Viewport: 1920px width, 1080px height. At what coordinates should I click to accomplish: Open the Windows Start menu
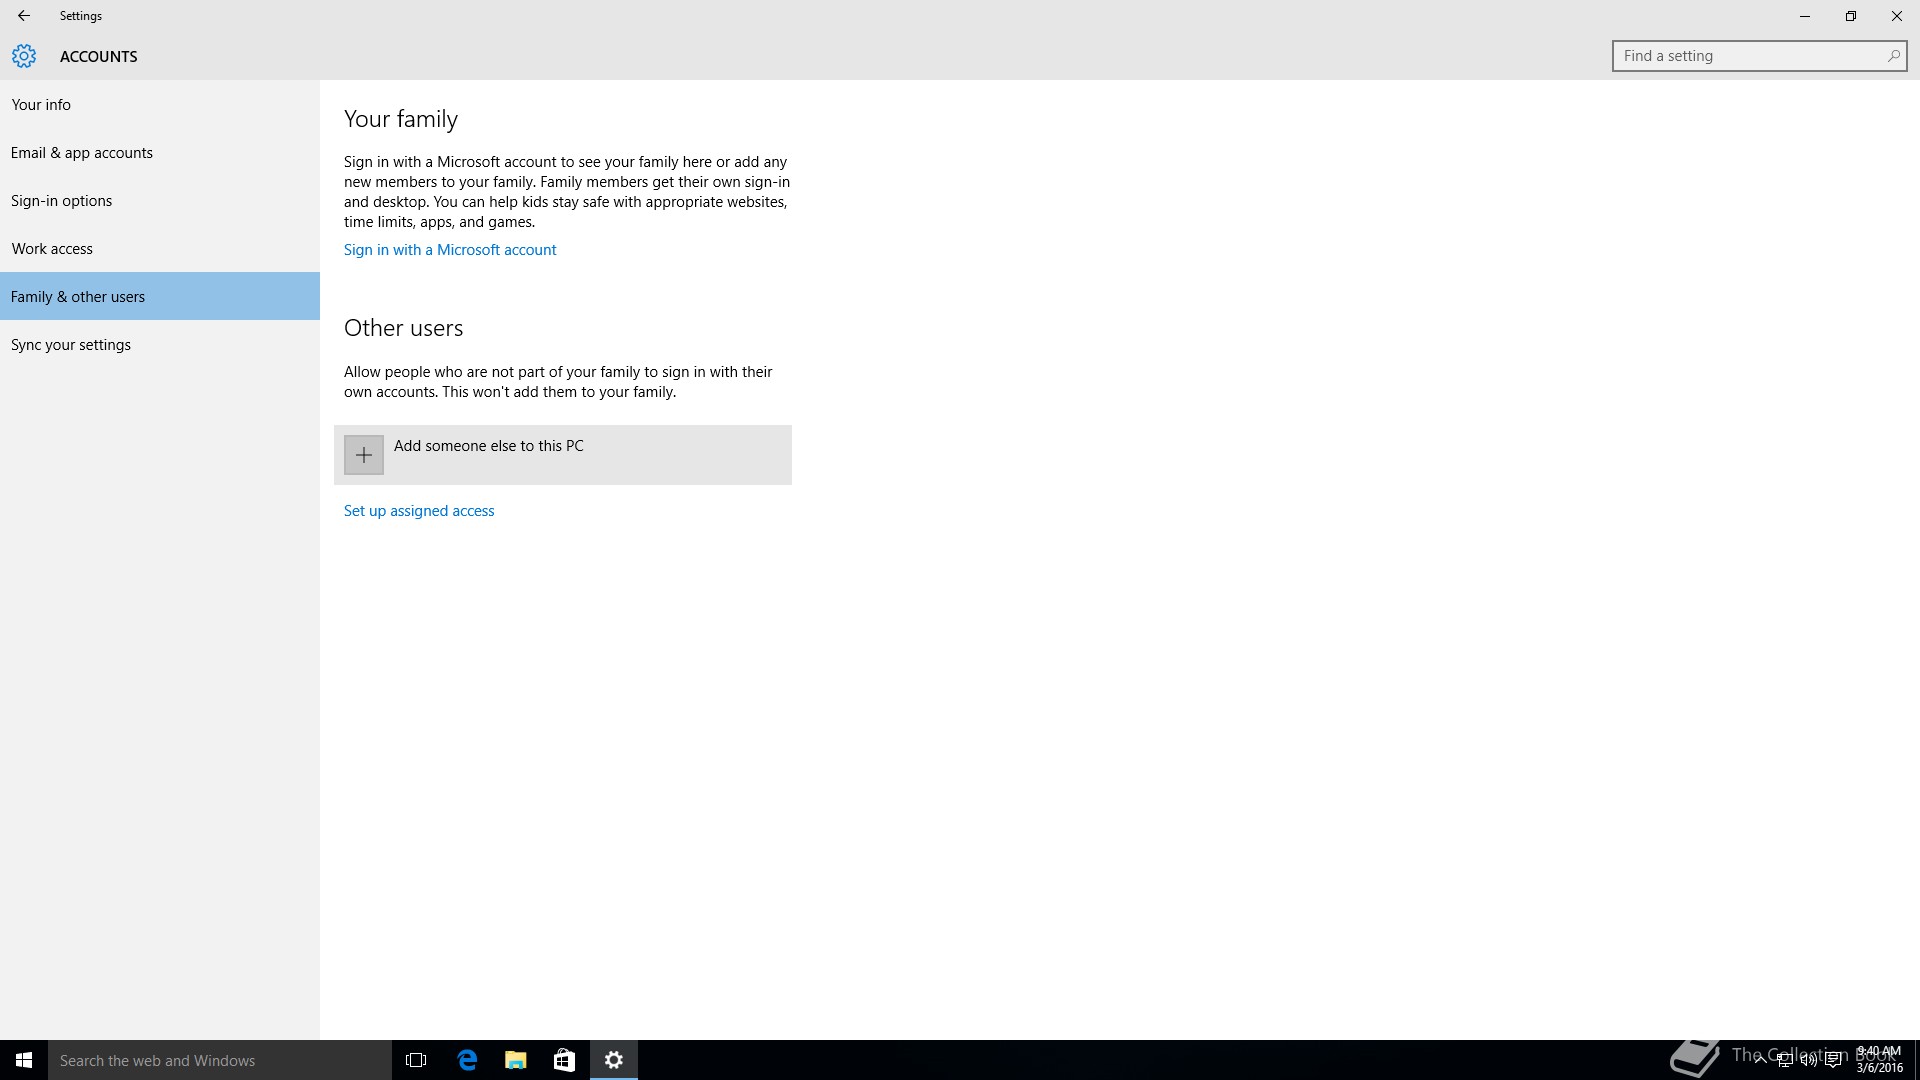(24, 1060)
